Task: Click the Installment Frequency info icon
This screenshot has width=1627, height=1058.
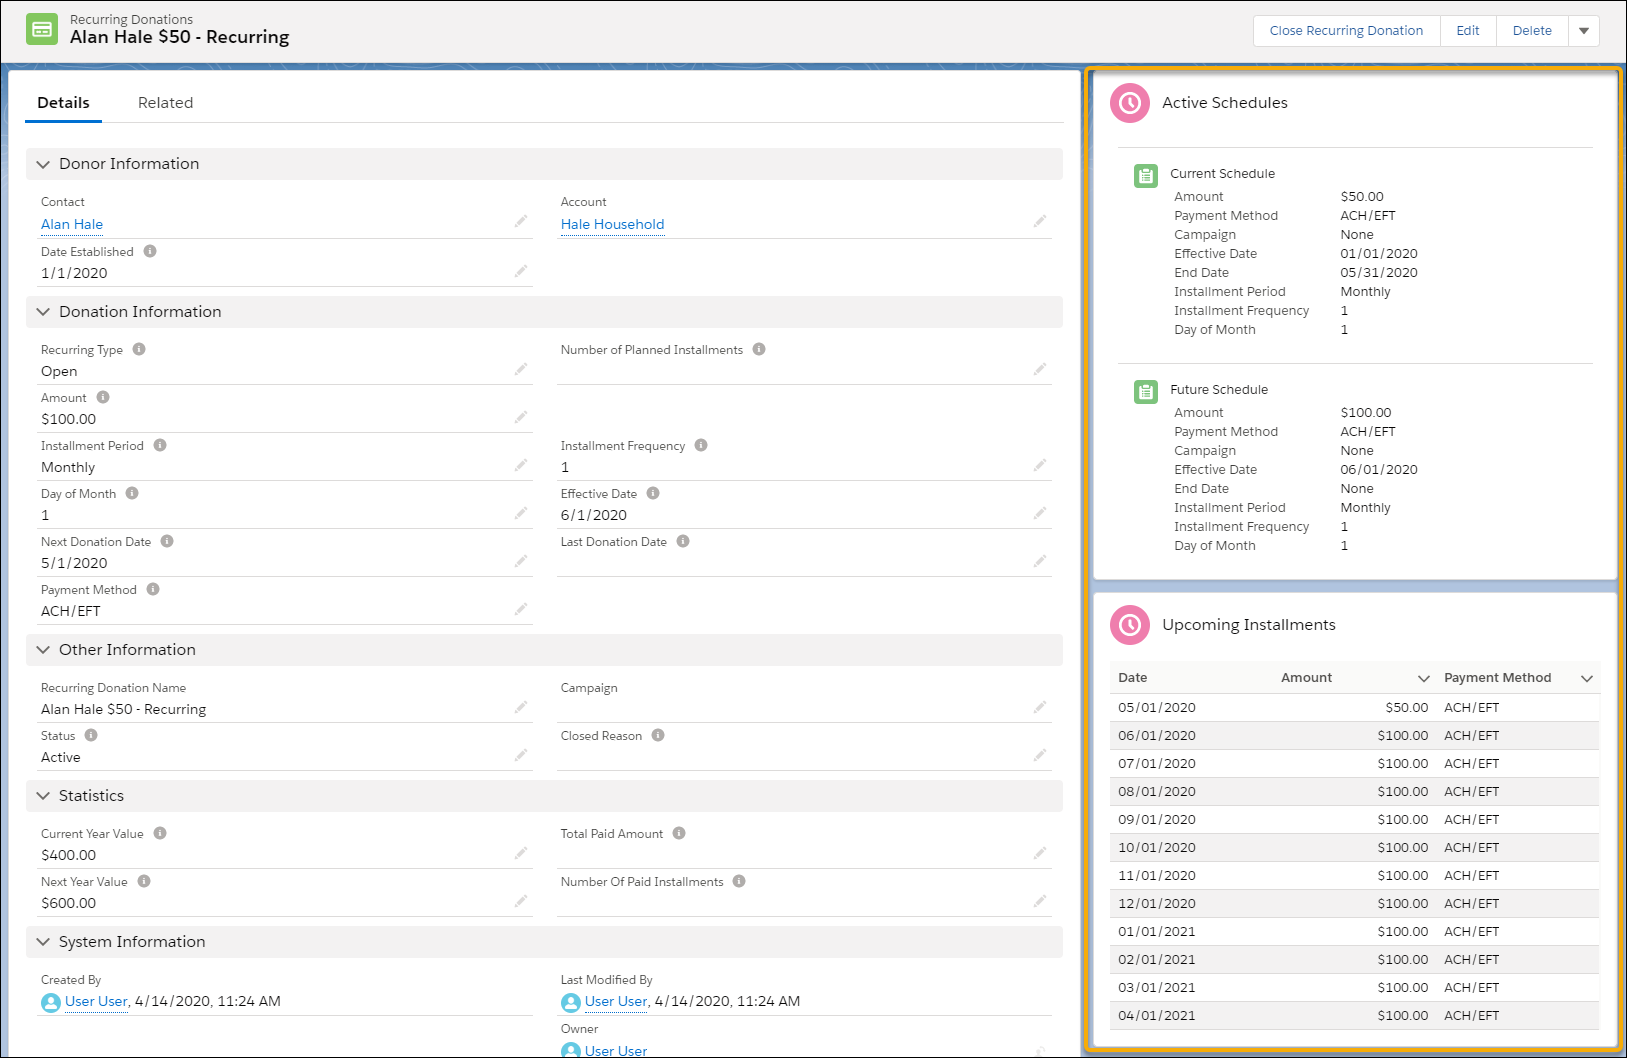Action: (701, 445)
